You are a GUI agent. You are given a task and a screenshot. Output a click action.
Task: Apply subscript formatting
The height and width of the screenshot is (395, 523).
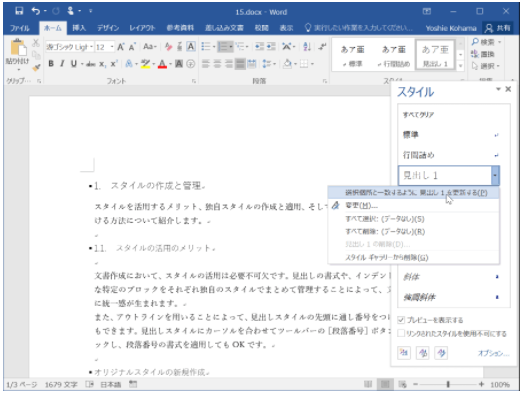[x=102, y=64]
